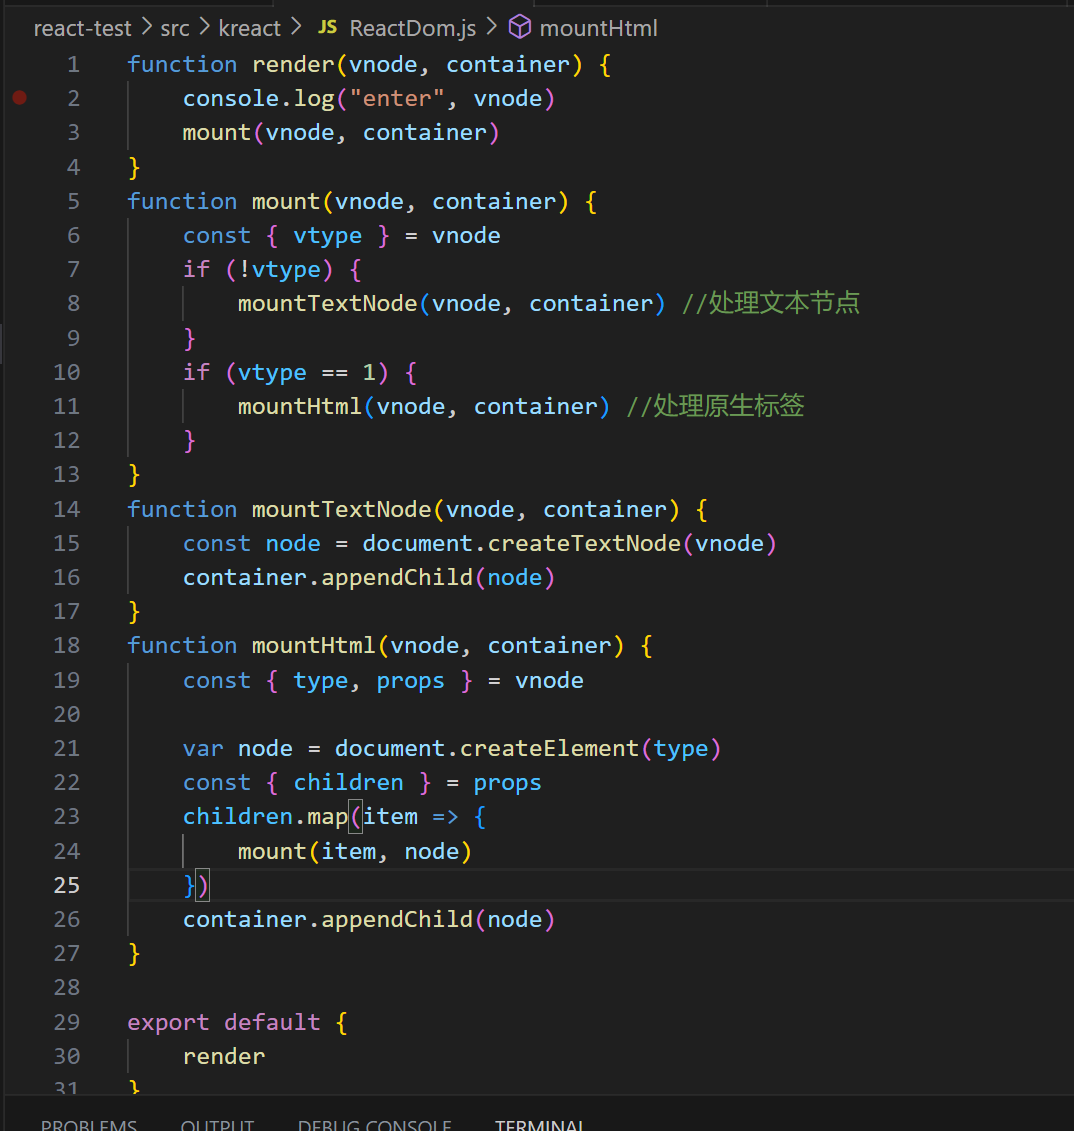Click the JavaScript file icon in the breadcrumb
Viewport: 1074px width, 1131px height.
tap(326, 27)
